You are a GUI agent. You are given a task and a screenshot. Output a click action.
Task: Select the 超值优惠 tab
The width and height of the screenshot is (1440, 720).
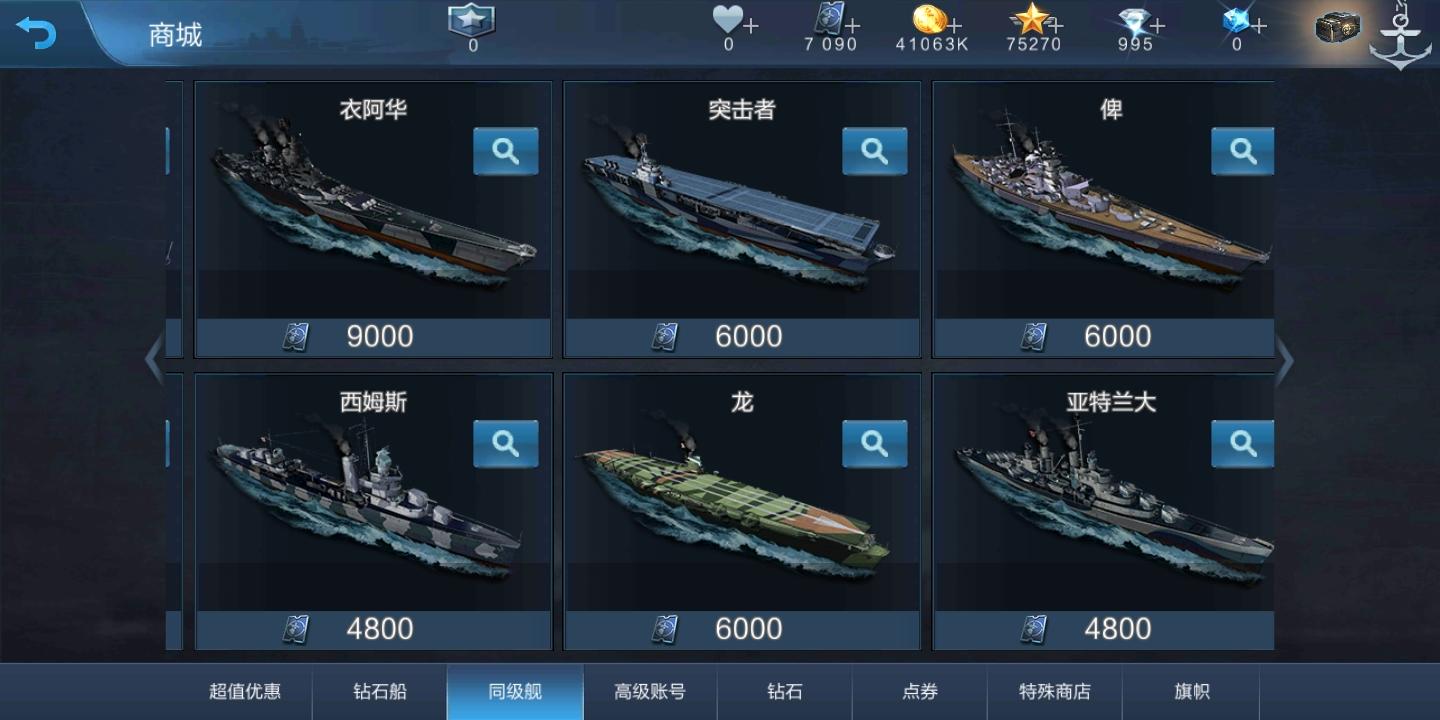click(x=245, y=691)
